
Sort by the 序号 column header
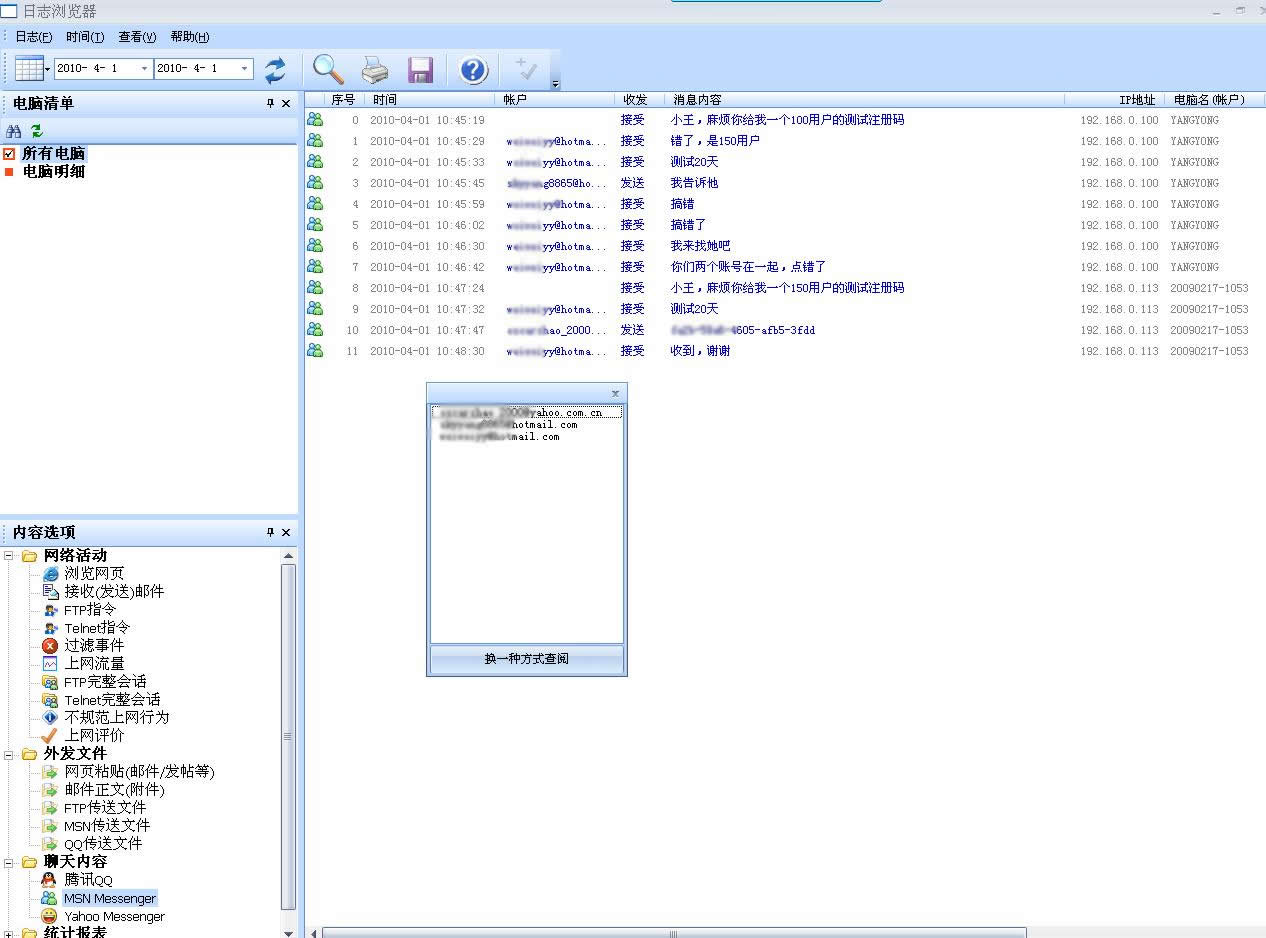[345, 100]
